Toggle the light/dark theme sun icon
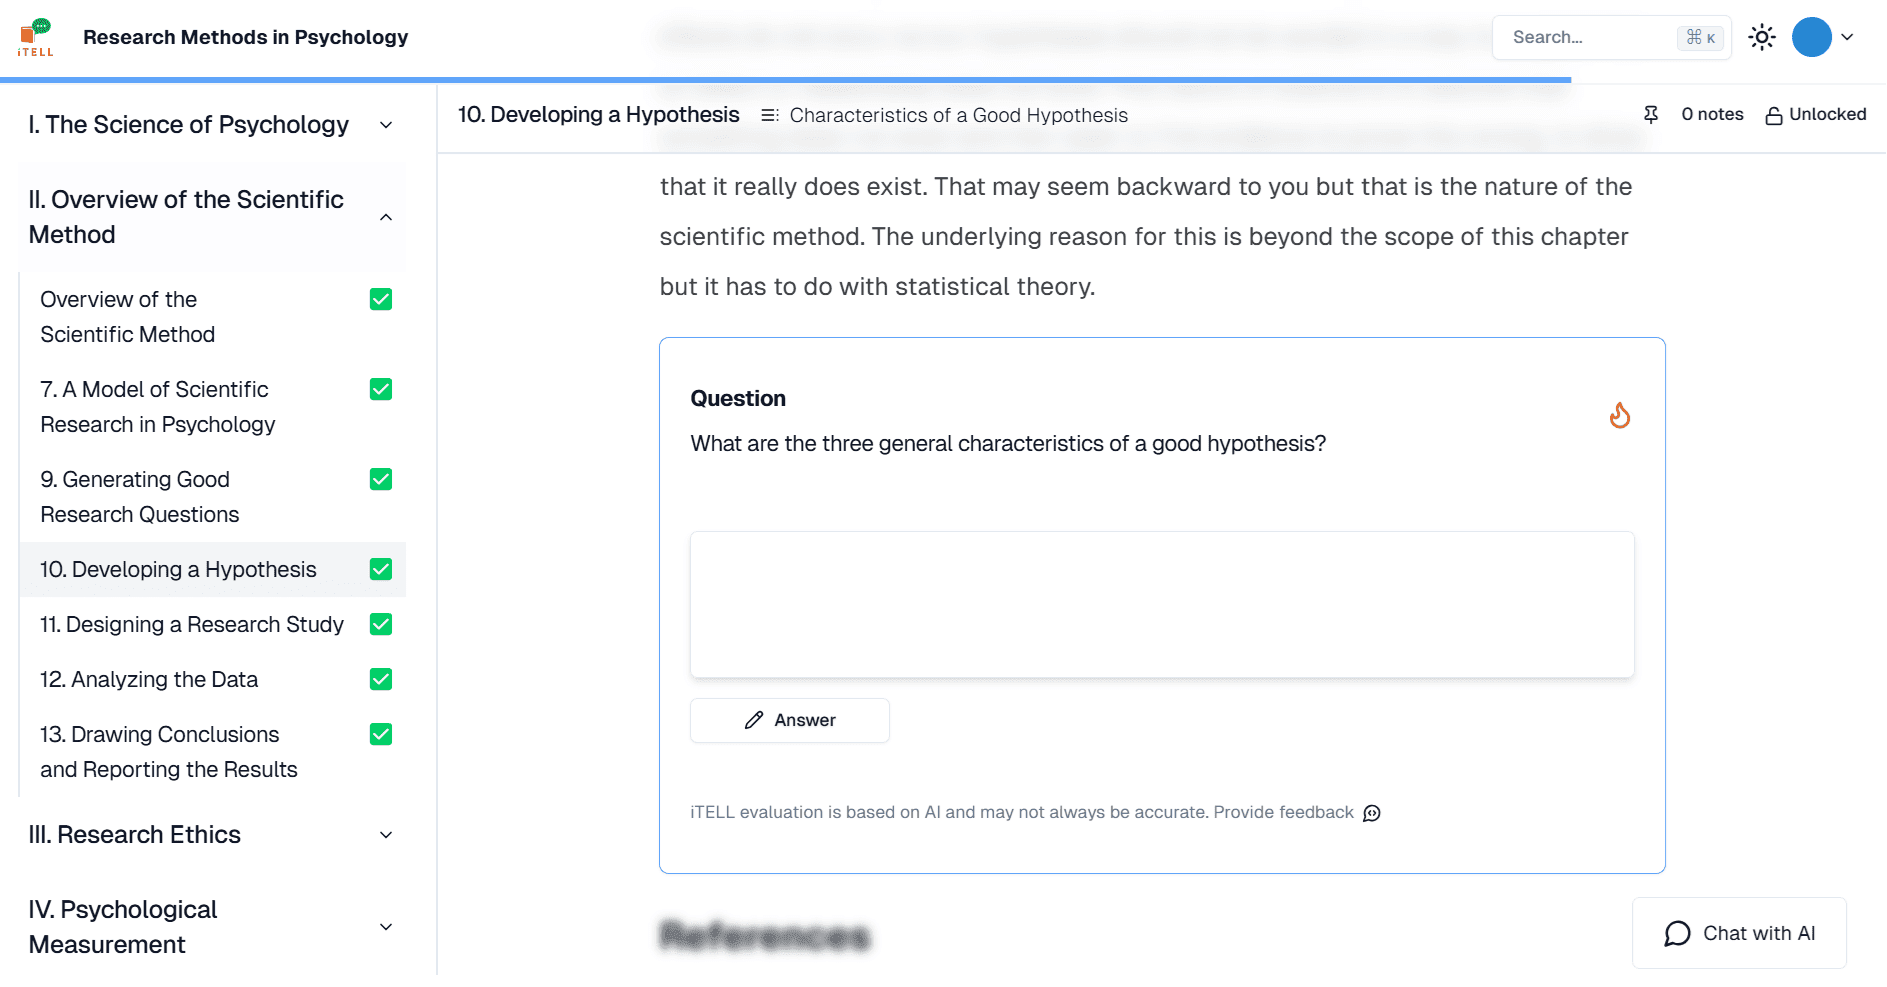Viewport: 1887px width, 987px height. [1761, 37]
